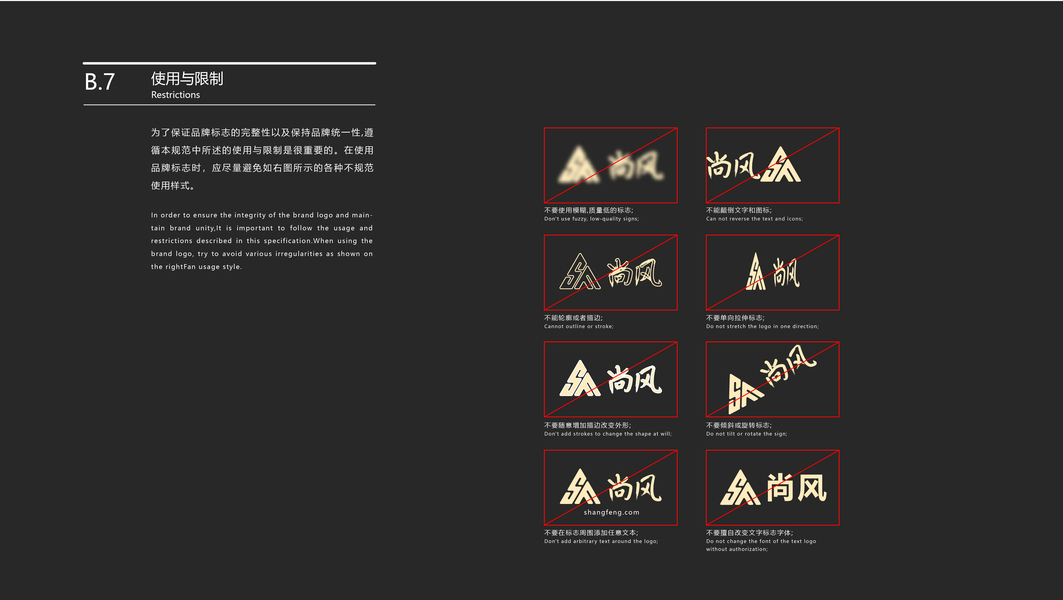Select the narrow stretched logo example
Viewport: 1063px width, 600px height.
(772, 273)
